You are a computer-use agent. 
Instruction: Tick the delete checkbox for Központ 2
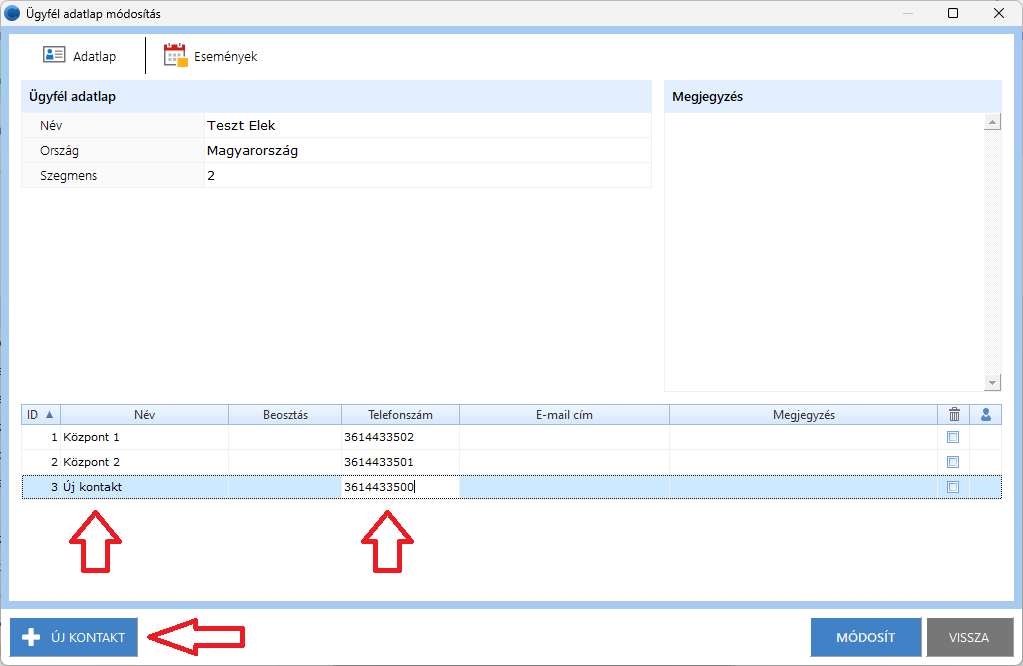point(953,462)
